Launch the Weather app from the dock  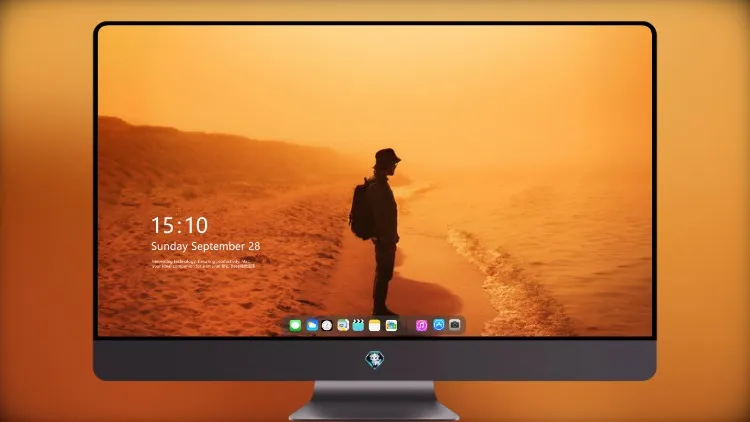(x=312, y=326)
